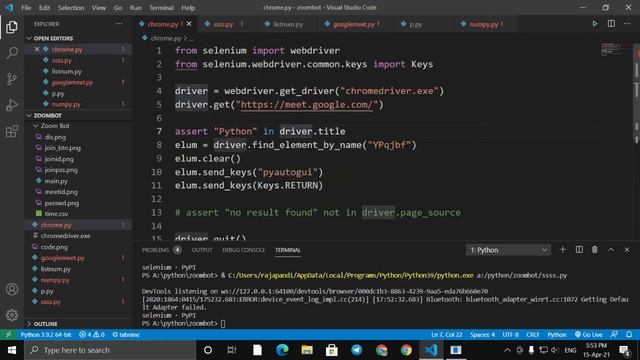Open the Extensions view
The height and width of the screenshot is (360, 640).
pyautogui.click(x=12, y=131)
